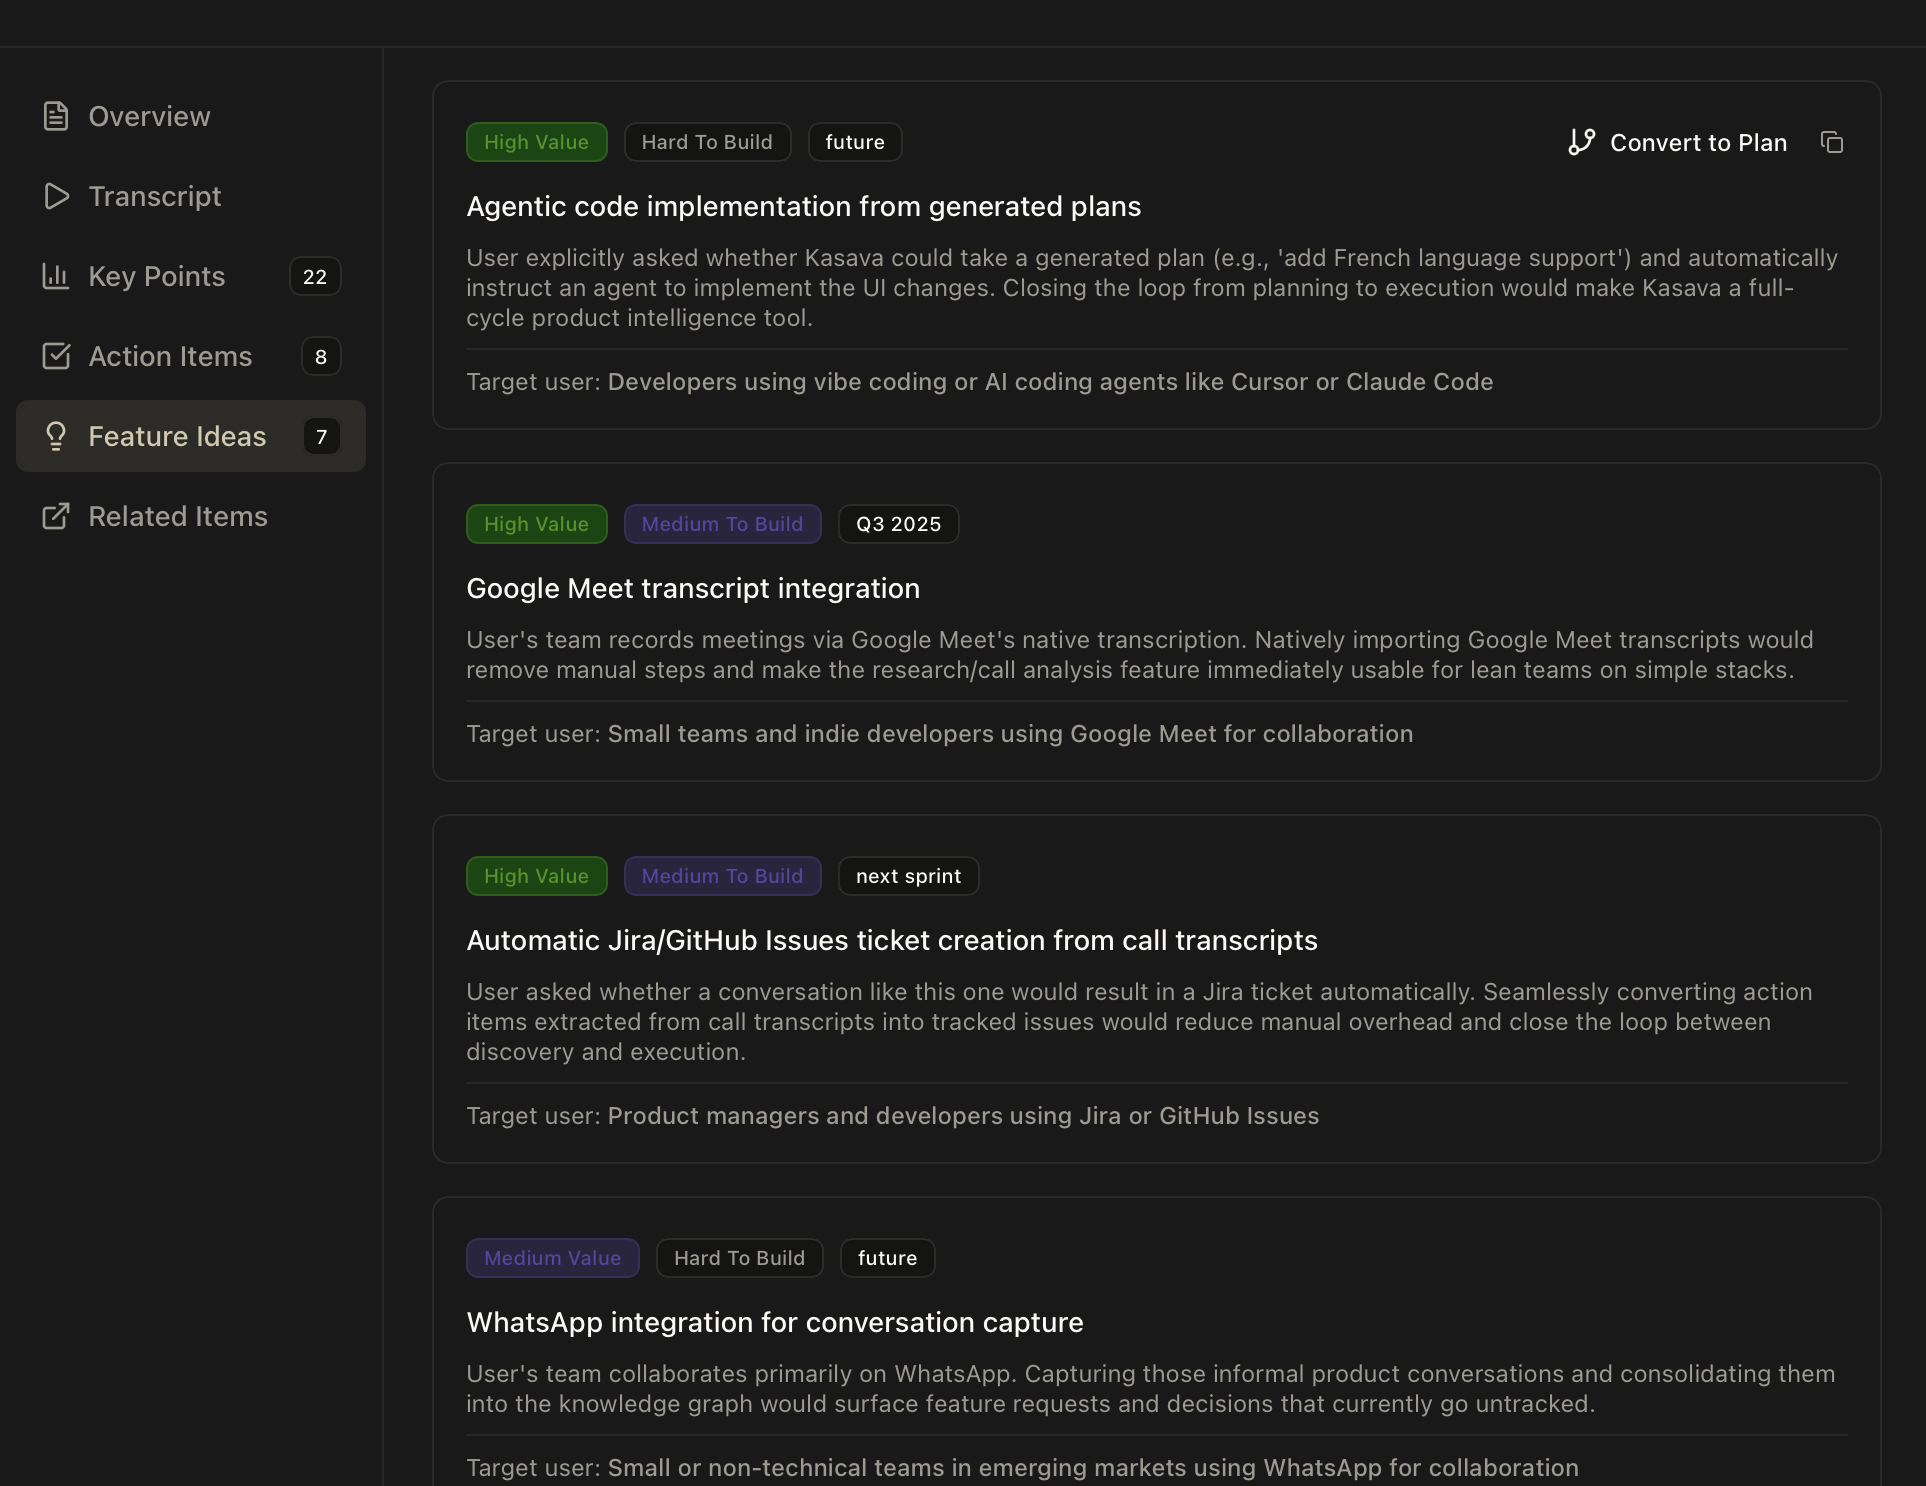The height and width of the screenshot is (1486, 1926).
Task: Click the Action Items checklist icon
Action: pyautogui.click(x=56, y=356)
